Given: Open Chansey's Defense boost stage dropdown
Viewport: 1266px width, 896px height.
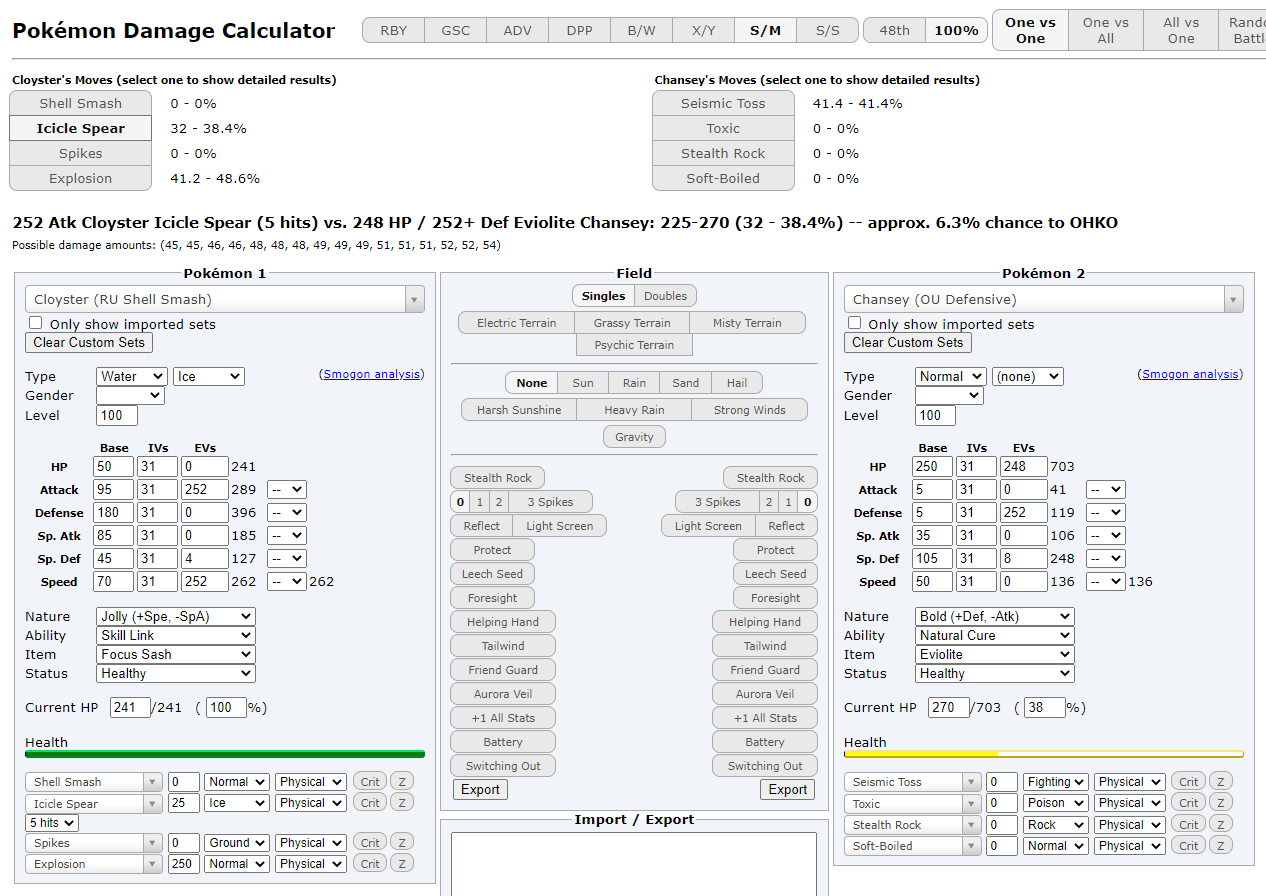Looking at the screenshot, I should pyautogui.click(x=1105, y=513).
